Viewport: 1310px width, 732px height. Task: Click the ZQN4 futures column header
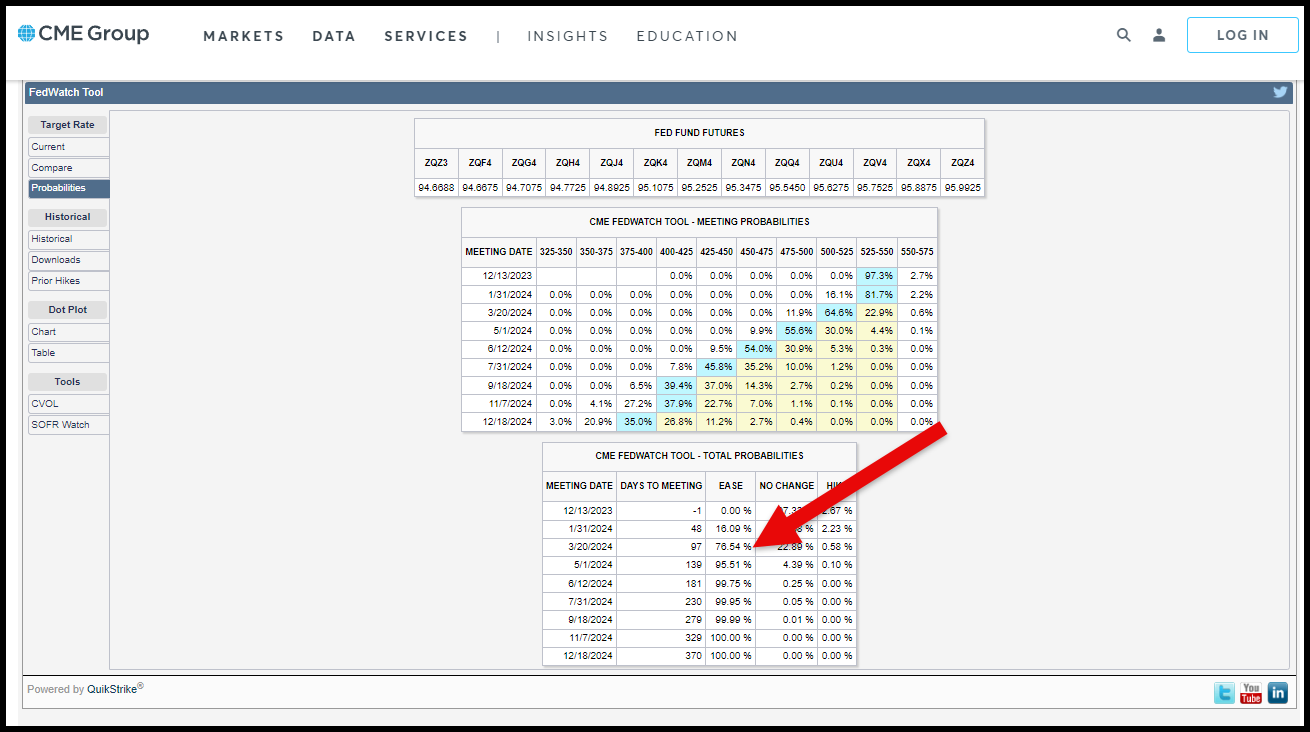point(743,163)
